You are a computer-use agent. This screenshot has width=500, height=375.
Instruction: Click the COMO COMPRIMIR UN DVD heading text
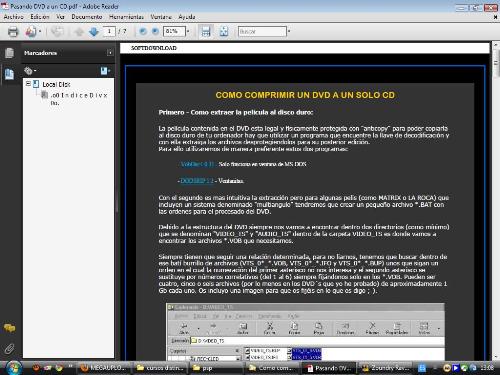coord(305,95)
